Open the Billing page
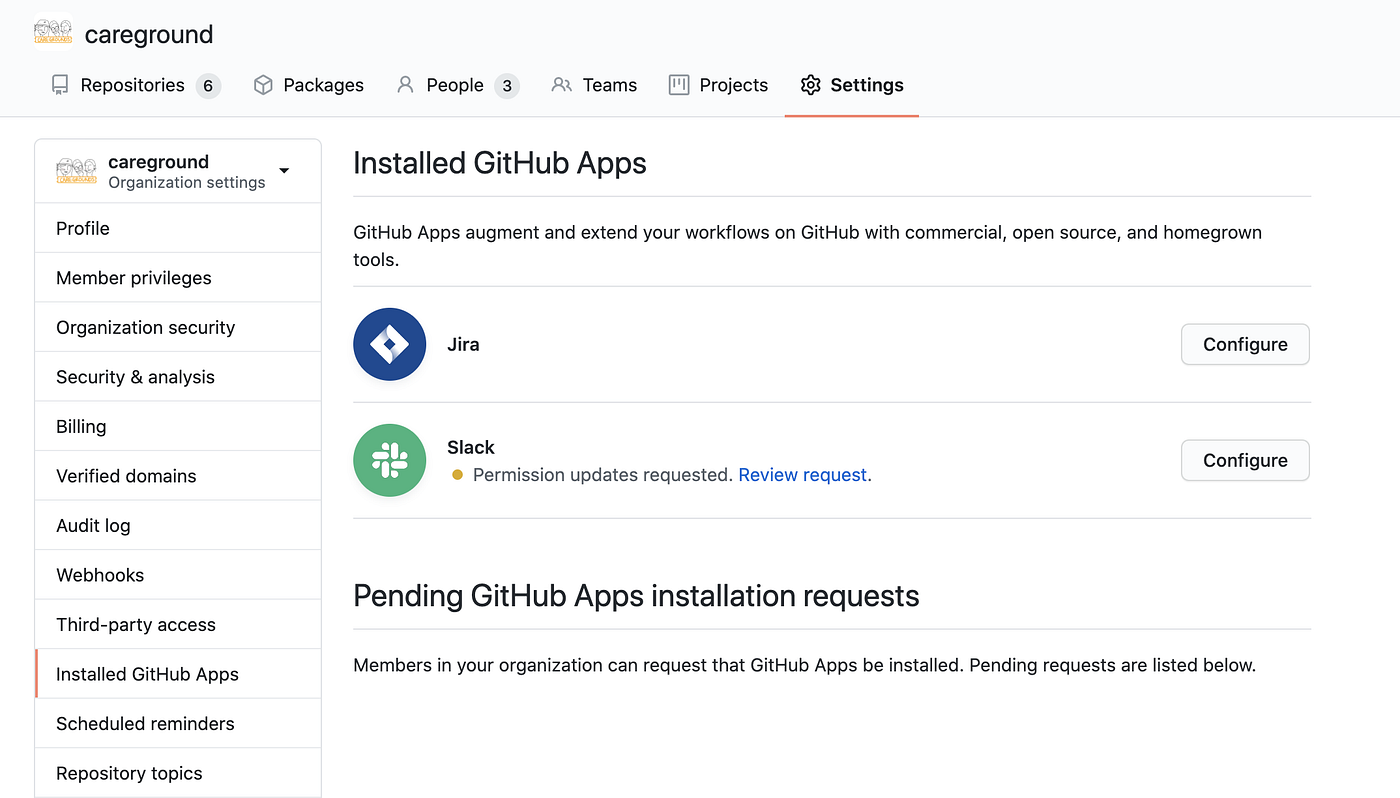This screenshot has height=798, width=1400. coord(178,426)
